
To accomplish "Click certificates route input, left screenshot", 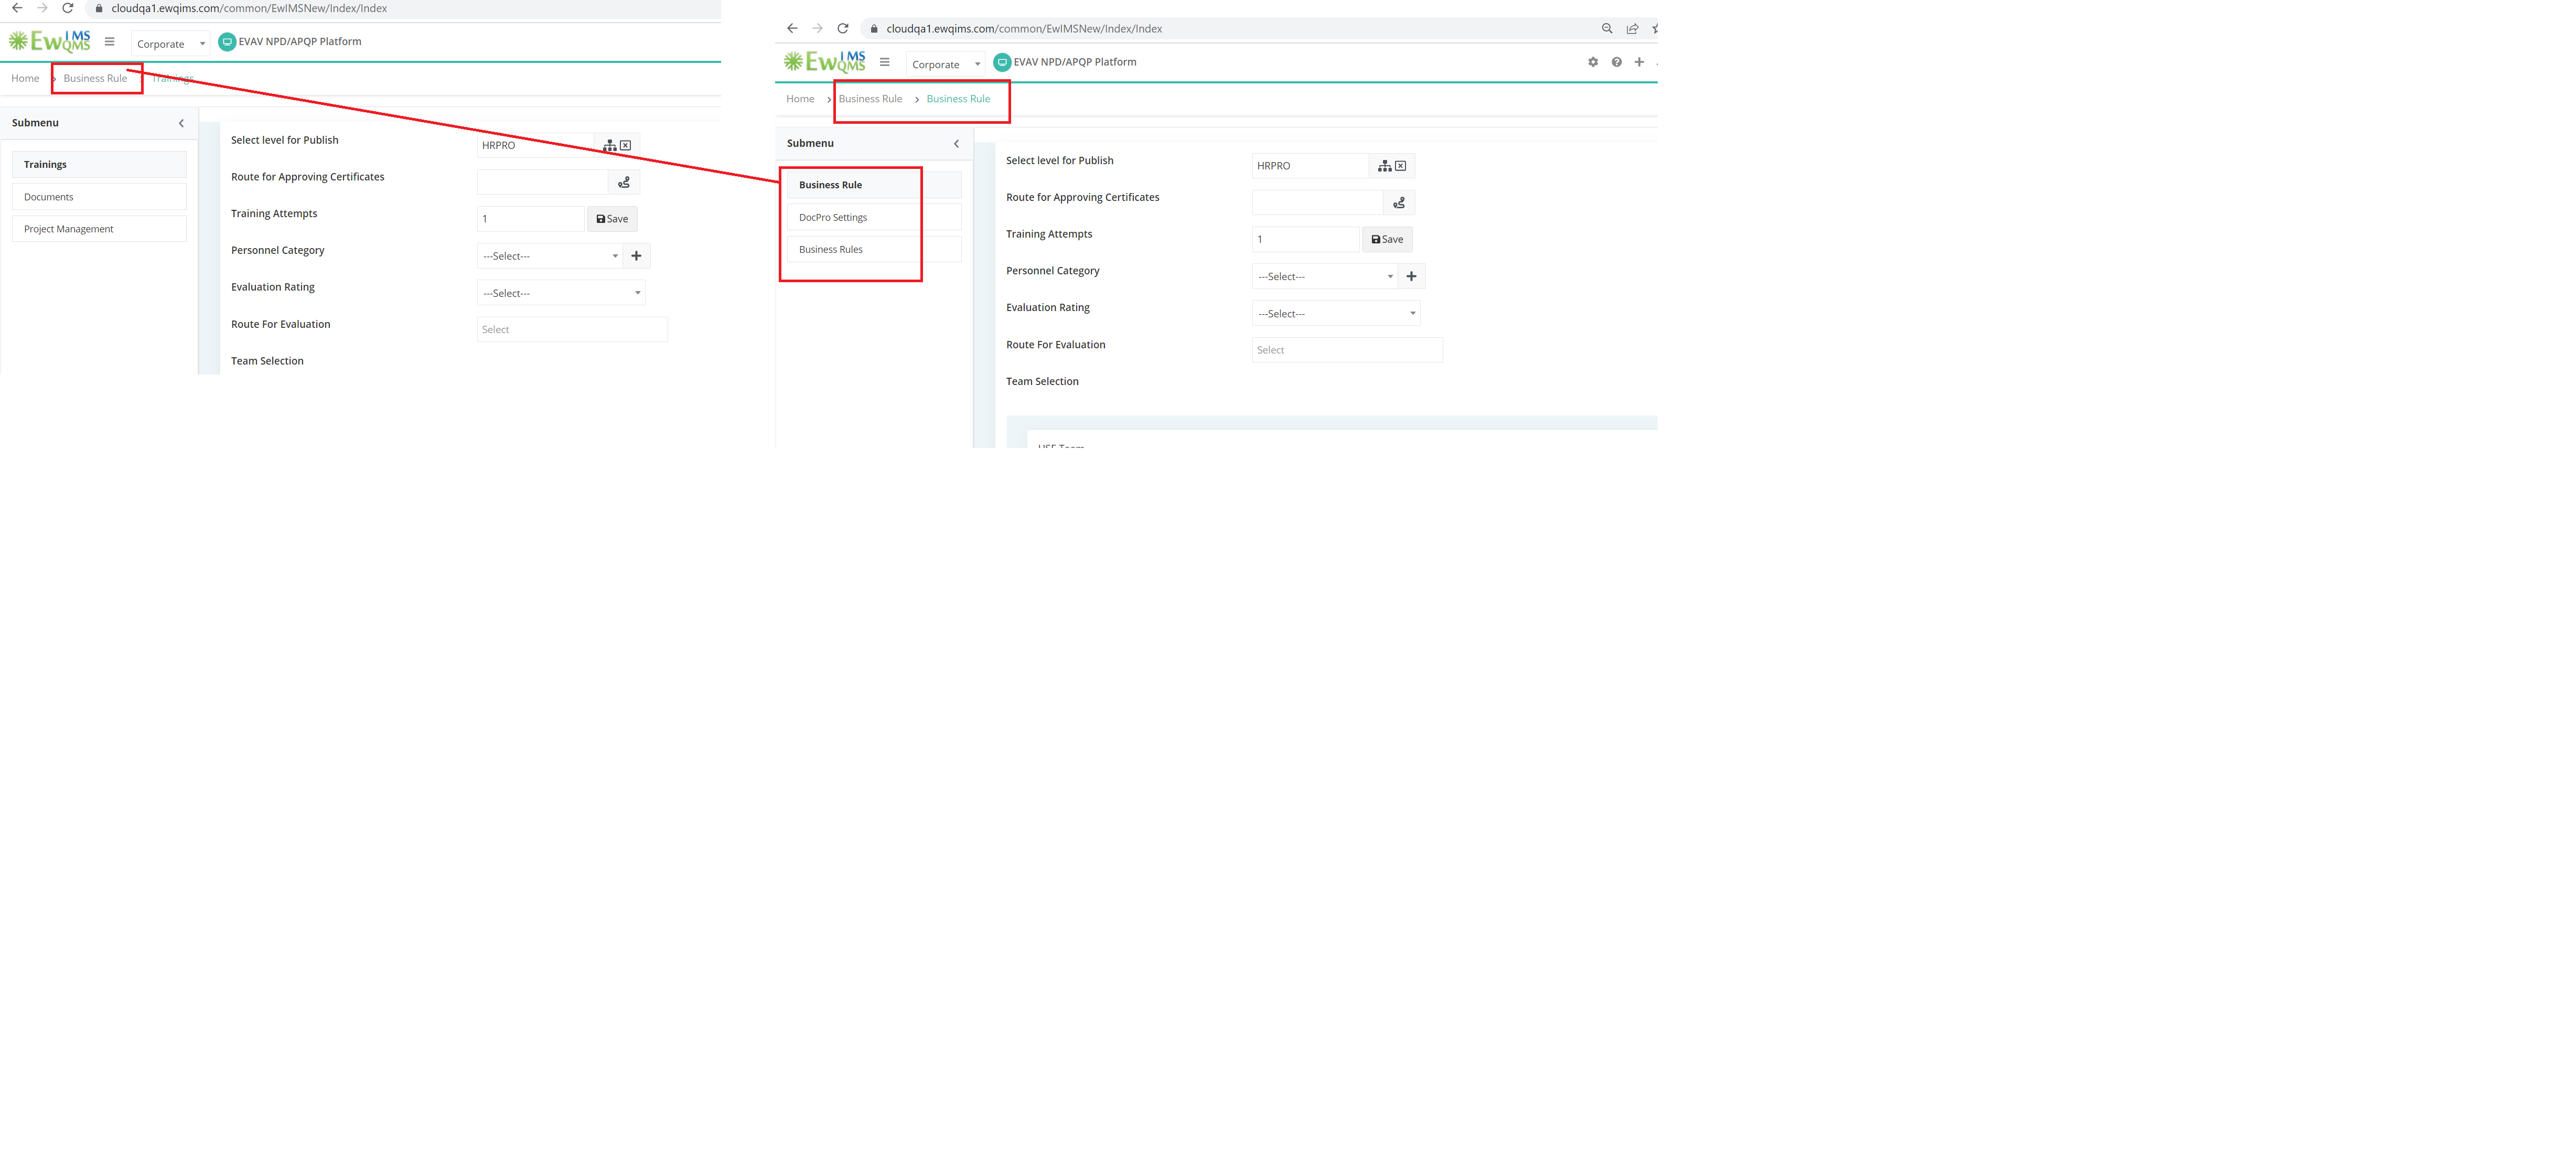I will tap(543, 182).
